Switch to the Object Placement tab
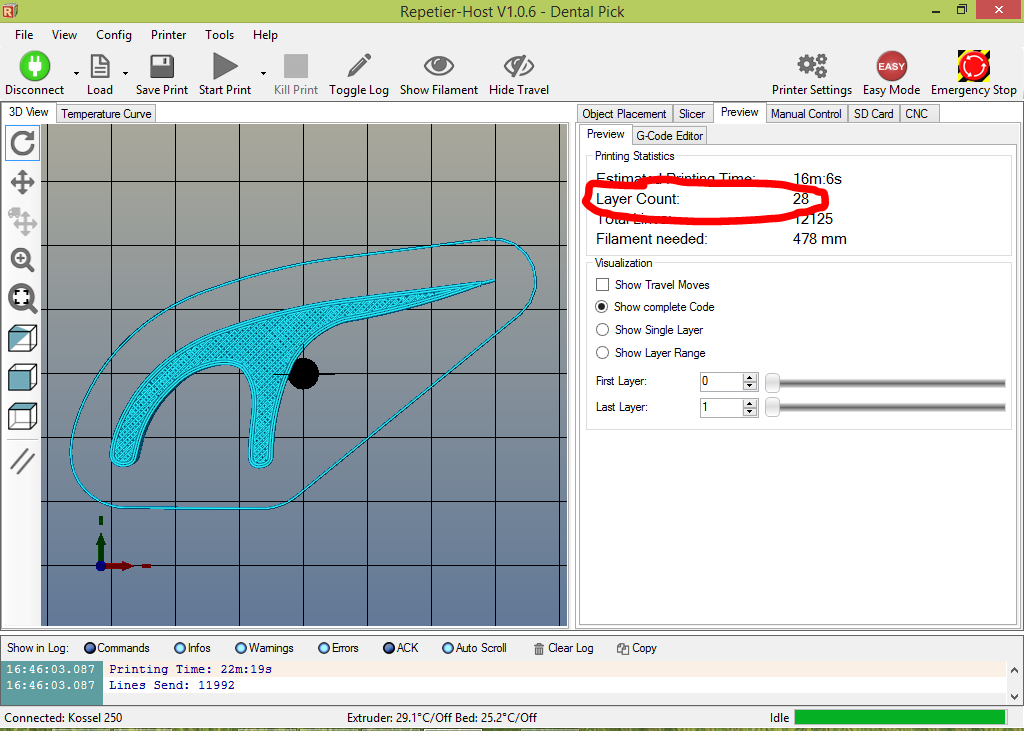This screenshot has width=1024, height=731. click(x=624, y=114)
